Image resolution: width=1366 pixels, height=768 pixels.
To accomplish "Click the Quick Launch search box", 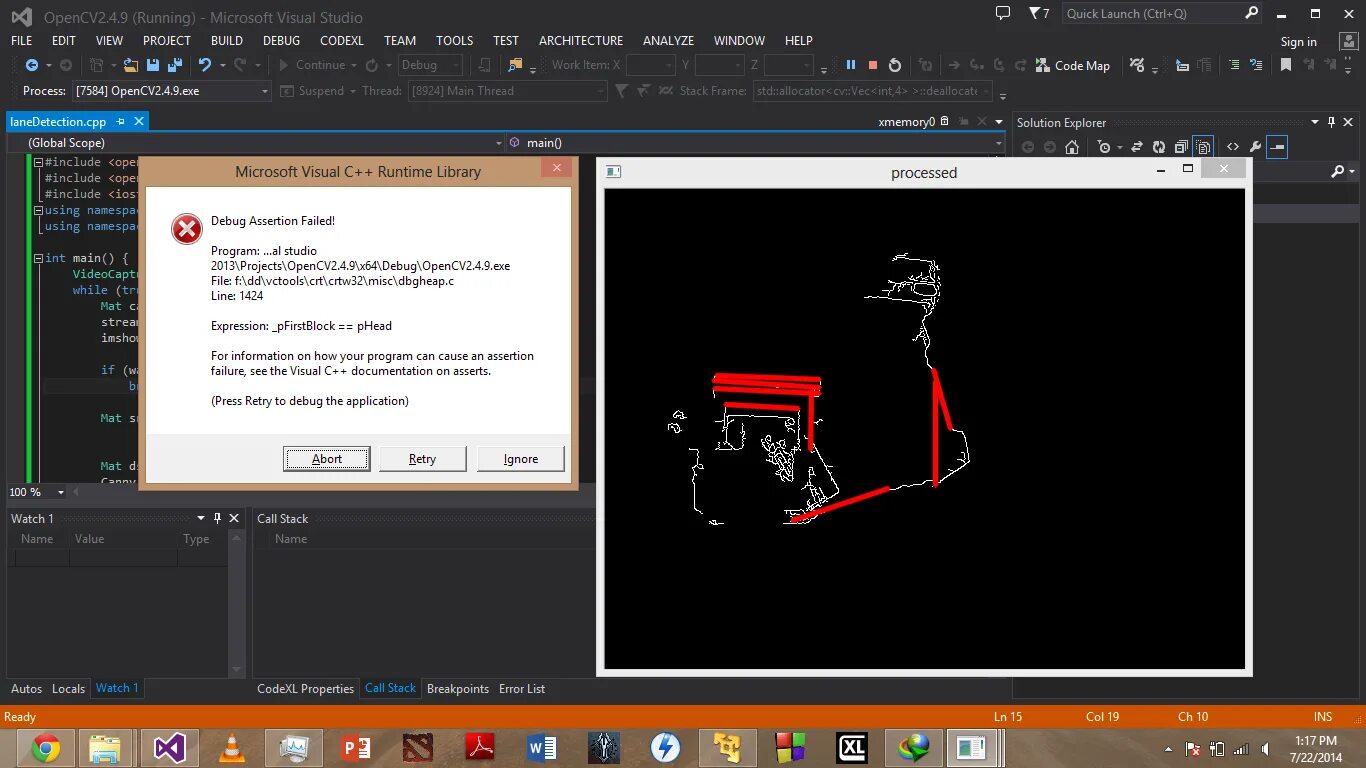I will coord(1162,13).
